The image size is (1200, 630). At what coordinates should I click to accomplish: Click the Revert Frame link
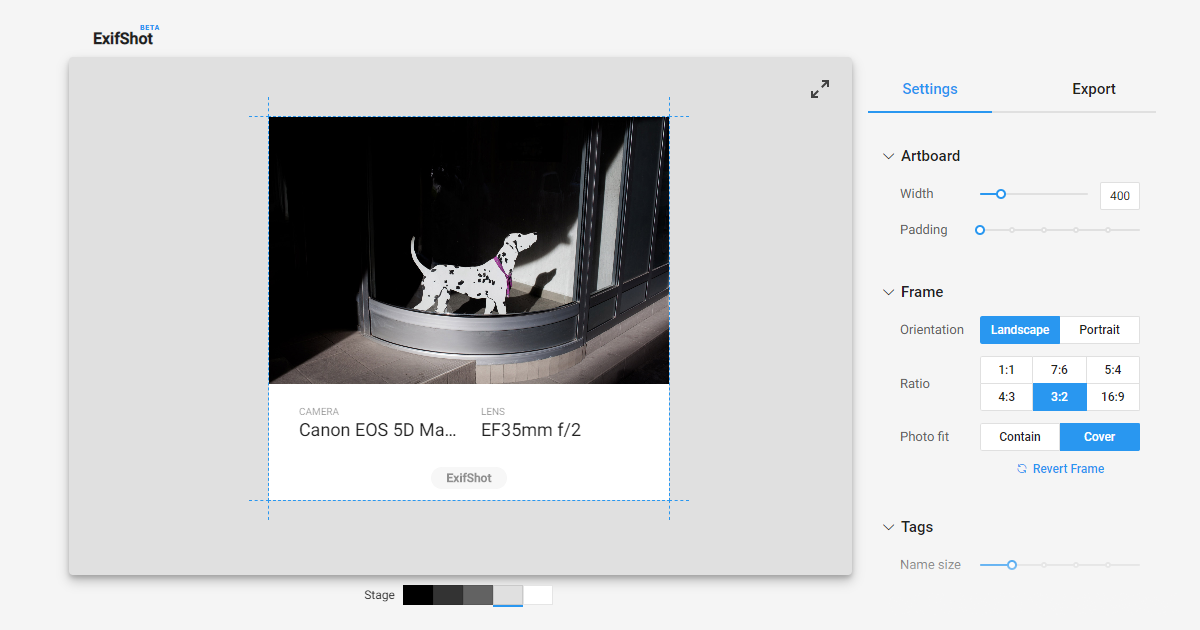coord(1068,468)
